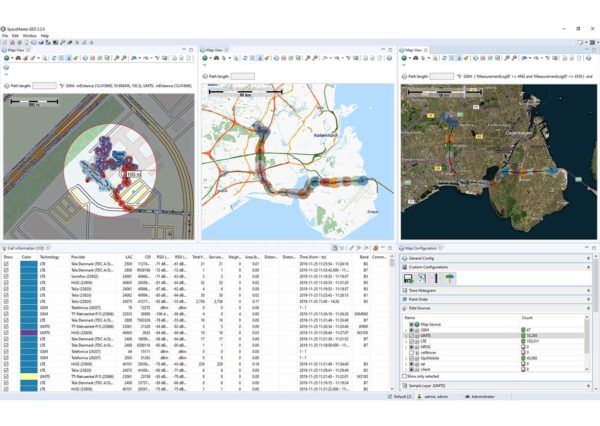
Task: Click the funnel filter icon beside left Path length
Action: [62, 86]
